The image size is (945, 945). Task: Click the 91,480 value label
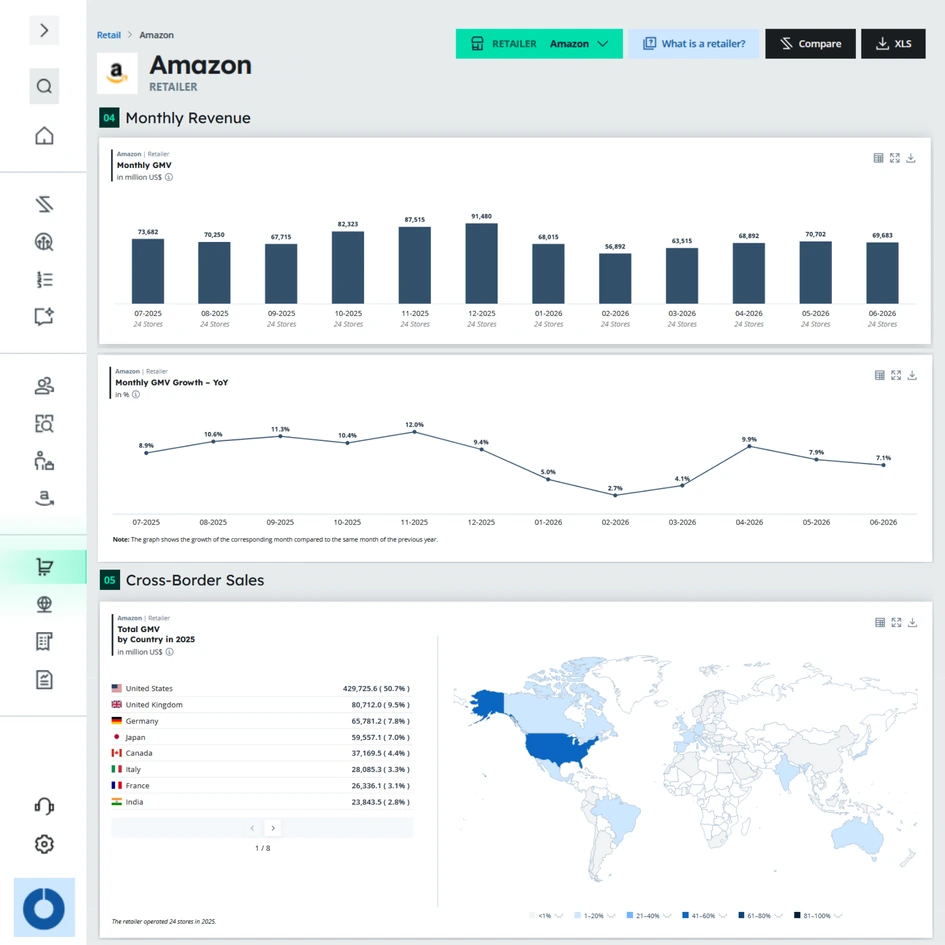coord(481,216)
